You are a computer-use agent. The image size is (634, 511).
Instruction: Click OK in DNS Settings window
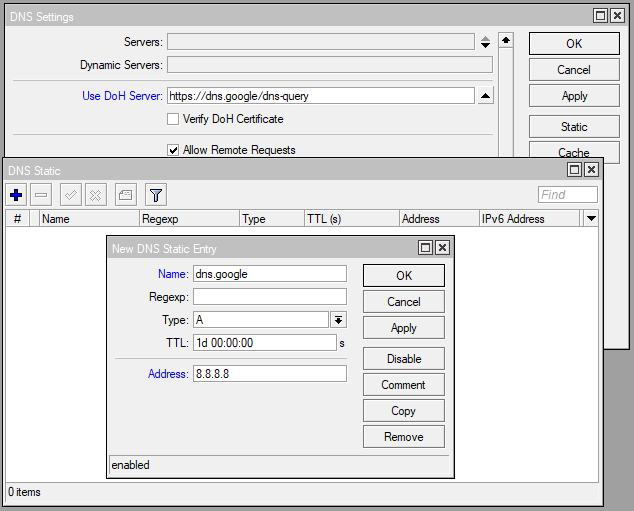(x=574, y=44)
